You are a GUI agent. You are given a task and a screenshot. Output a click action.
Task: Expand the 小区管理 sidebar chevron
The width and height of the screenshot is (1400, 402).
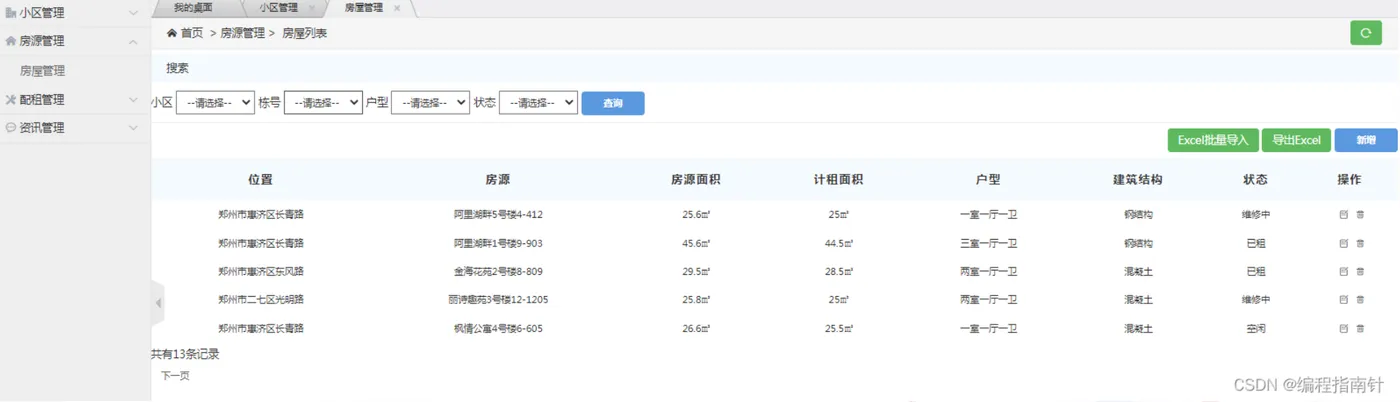click(x=134, y=13)
